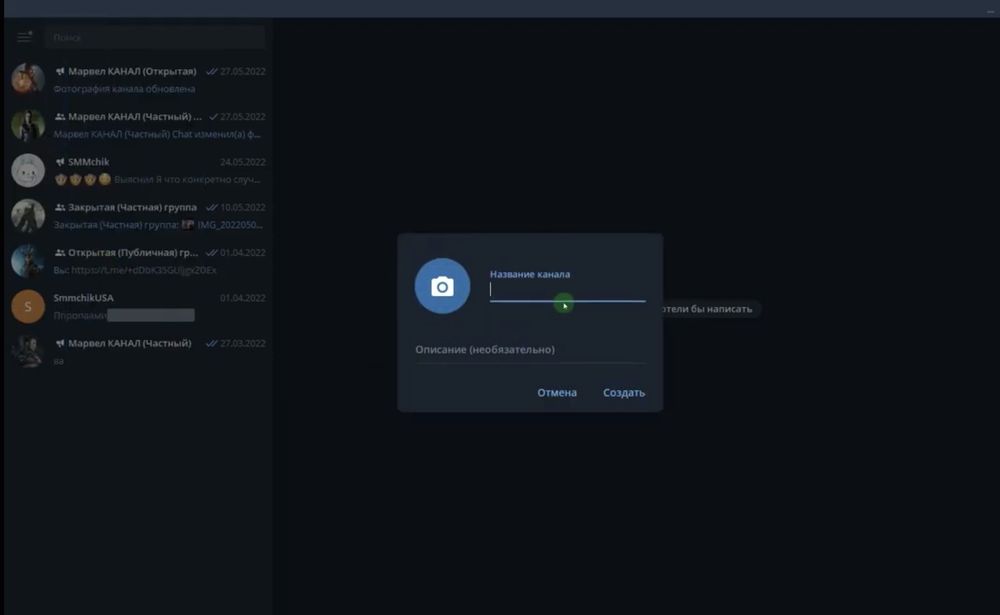Click the camera icon to upload channel photo

442,287
